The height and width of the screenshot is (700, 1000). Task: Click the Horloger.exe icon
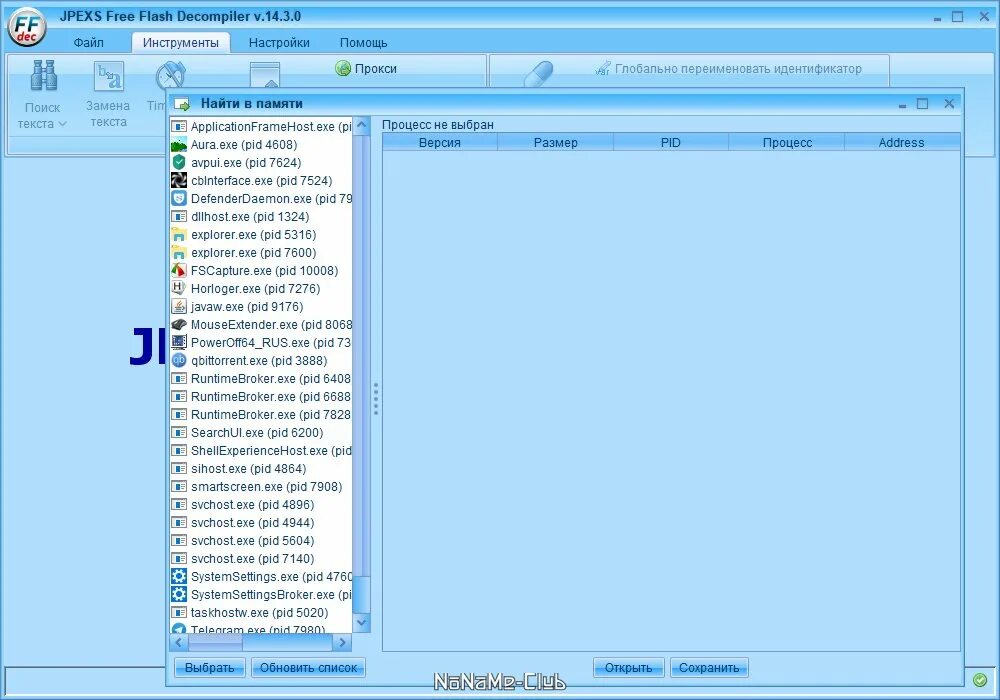coord(179,288)
